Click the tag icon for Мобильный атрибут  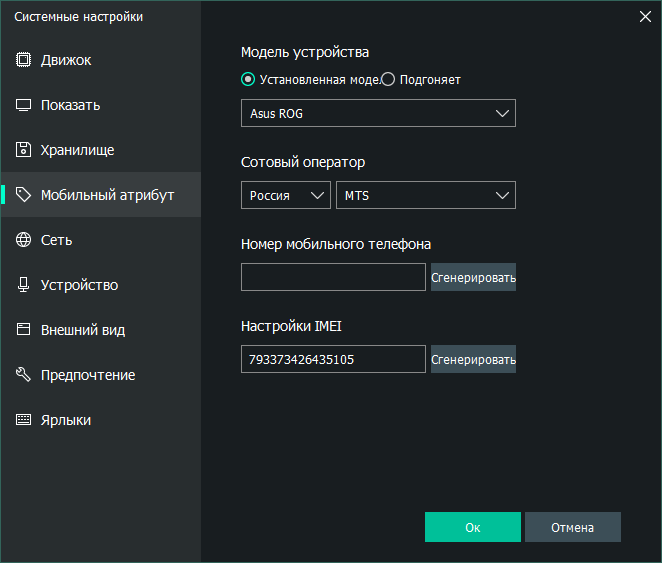pyautogui.click(x=23, y=195)
